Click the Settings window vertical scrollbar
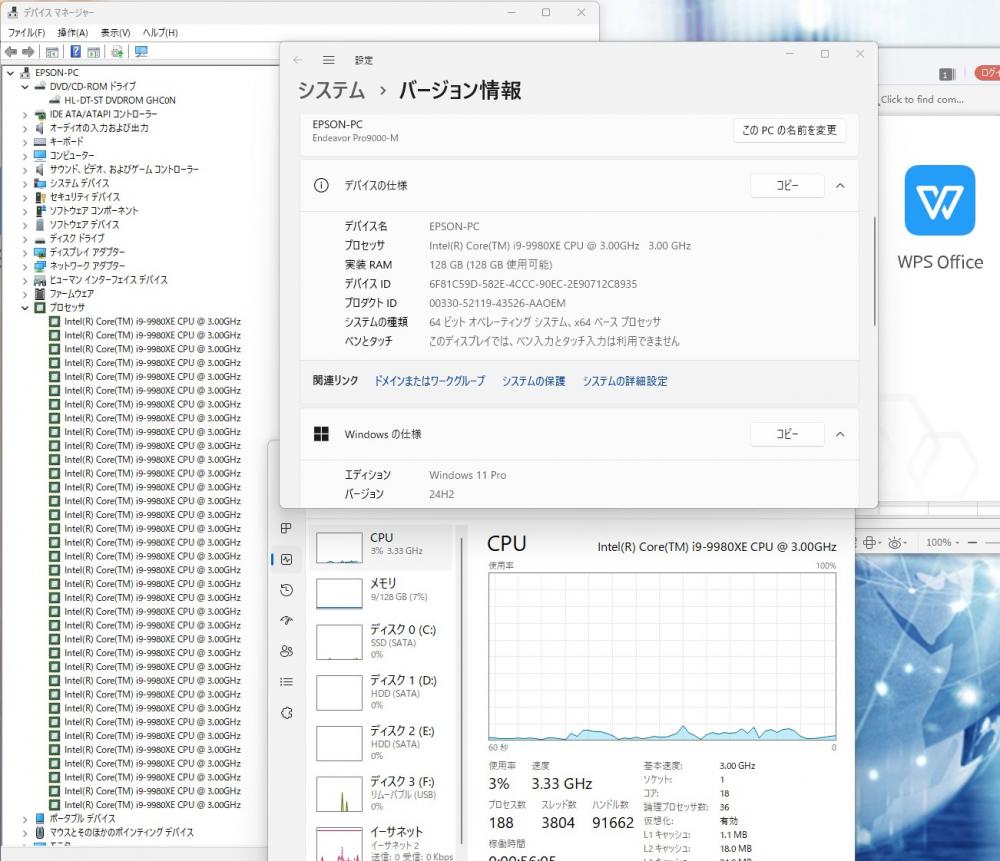Screen dimensions: 1000x861 (x=874, y=271)
